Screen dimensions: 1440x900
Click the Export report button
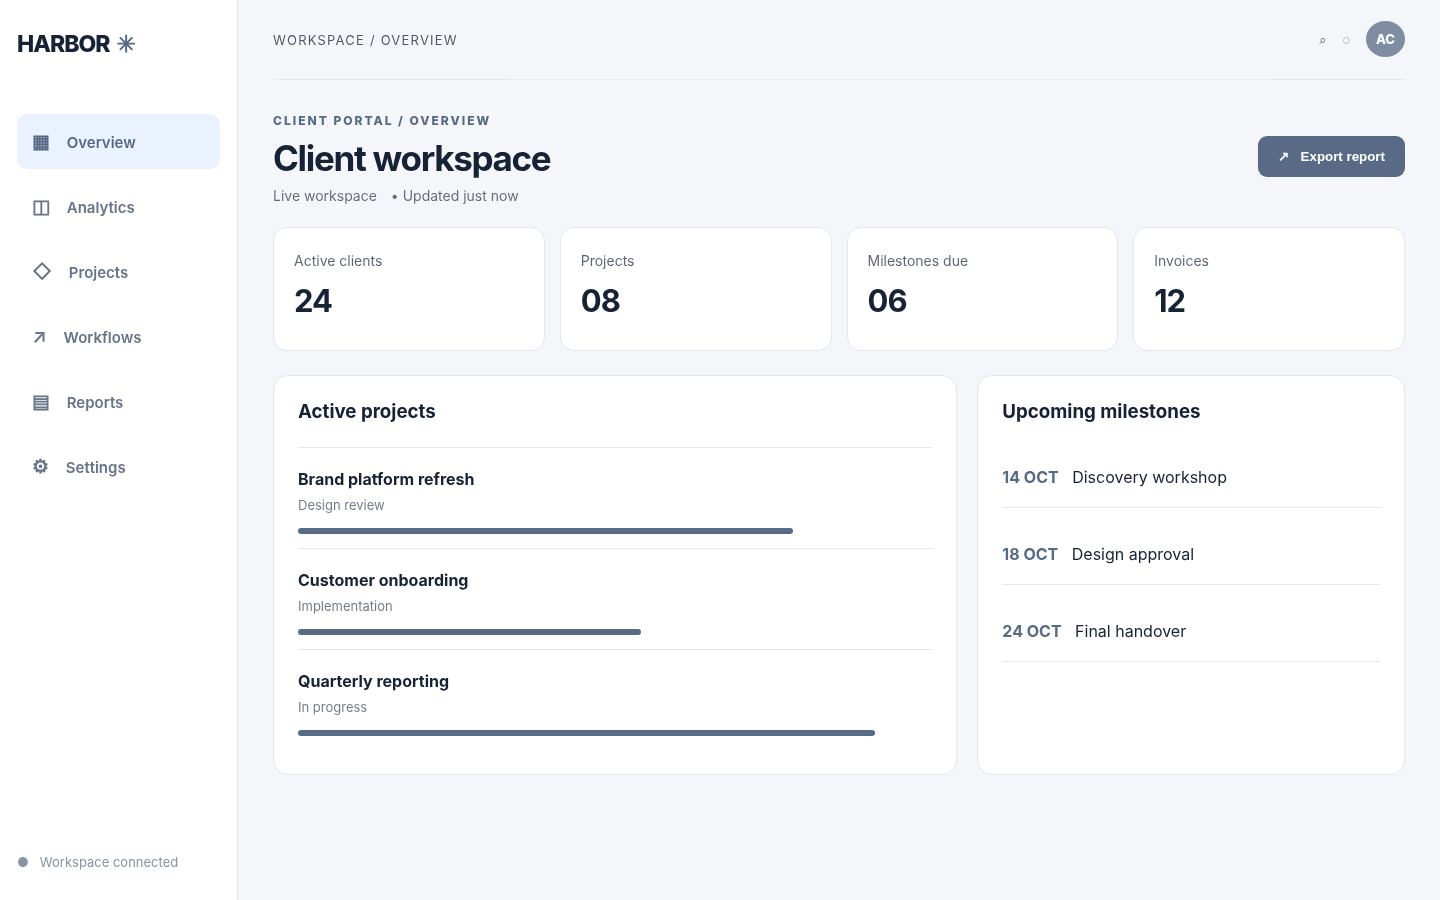click(x=1331, y=156)
